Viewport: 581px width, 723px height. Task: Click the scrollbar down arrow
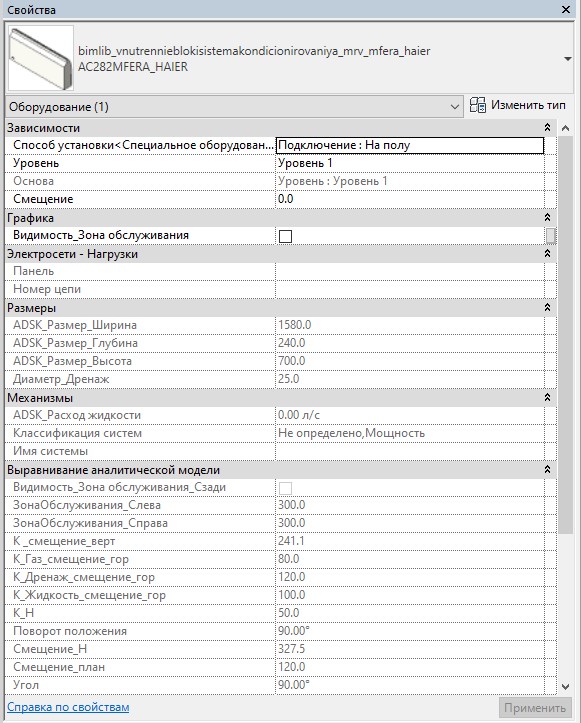566,687
